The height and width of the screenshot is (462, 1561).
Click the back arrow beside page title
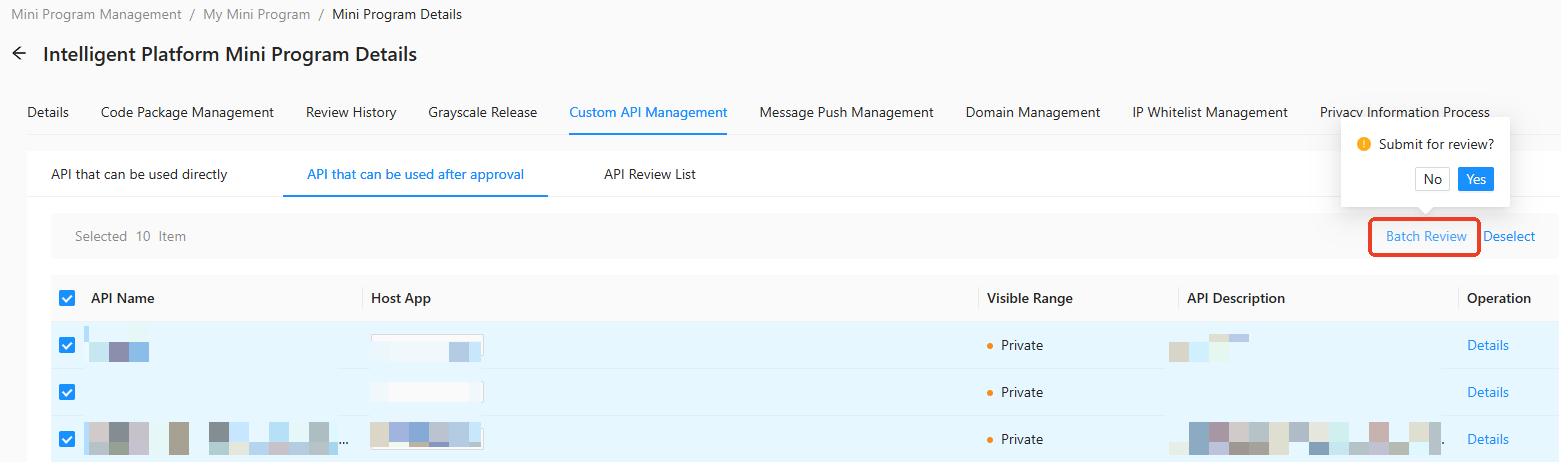(x=19, y=54)
